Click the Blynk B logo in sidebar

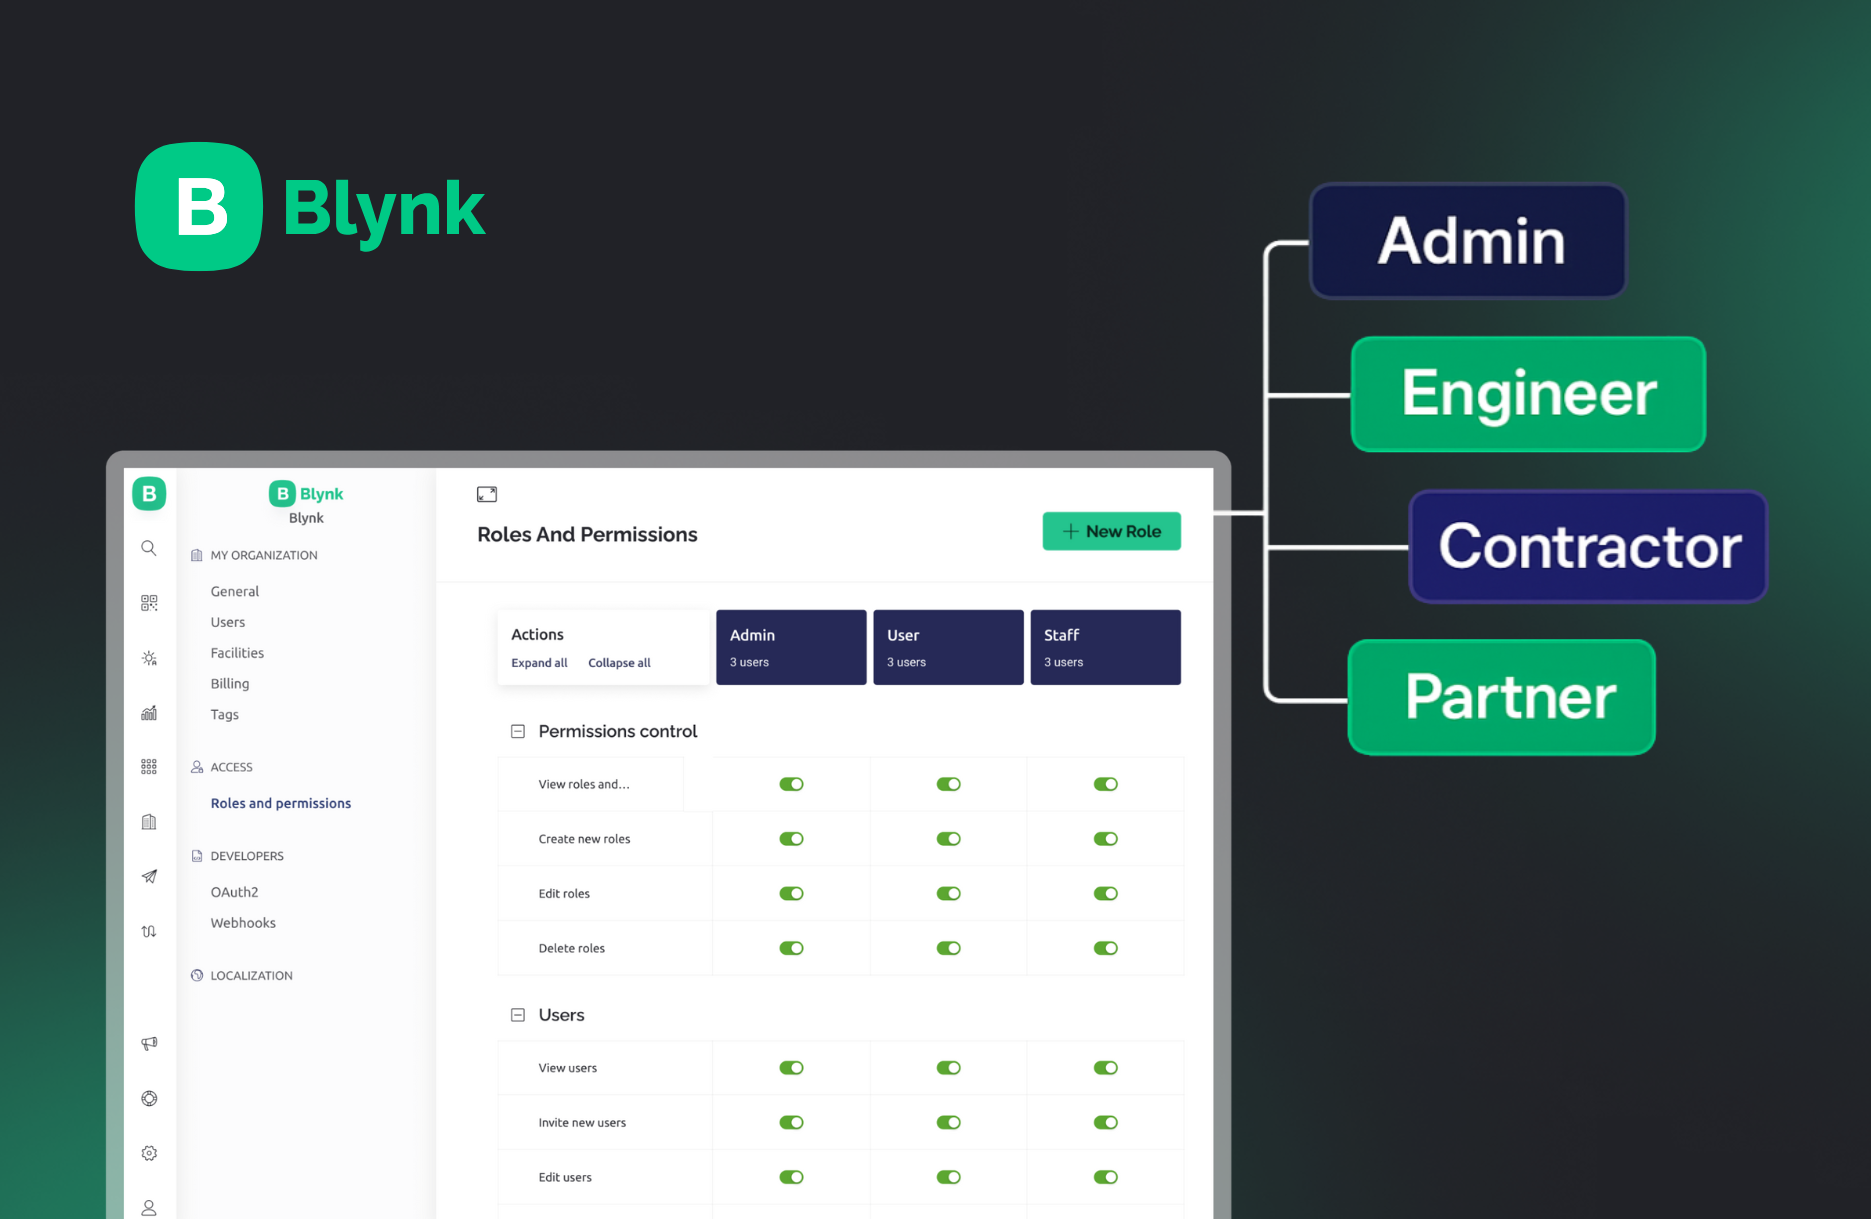[149, 494]
